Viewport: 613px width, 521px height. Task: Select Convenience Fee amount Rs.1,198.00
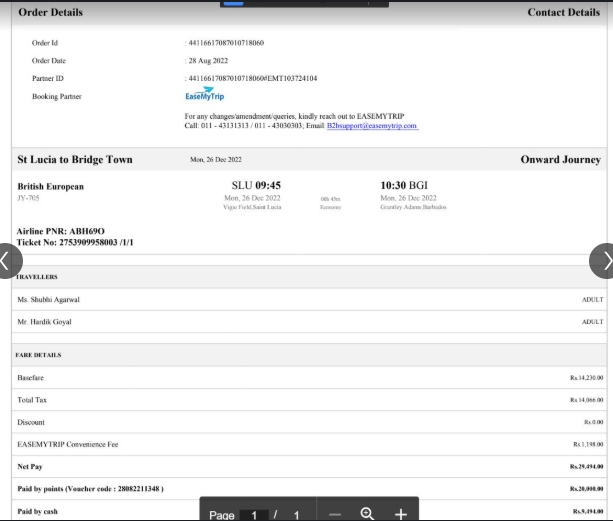(x=588, y=445)
